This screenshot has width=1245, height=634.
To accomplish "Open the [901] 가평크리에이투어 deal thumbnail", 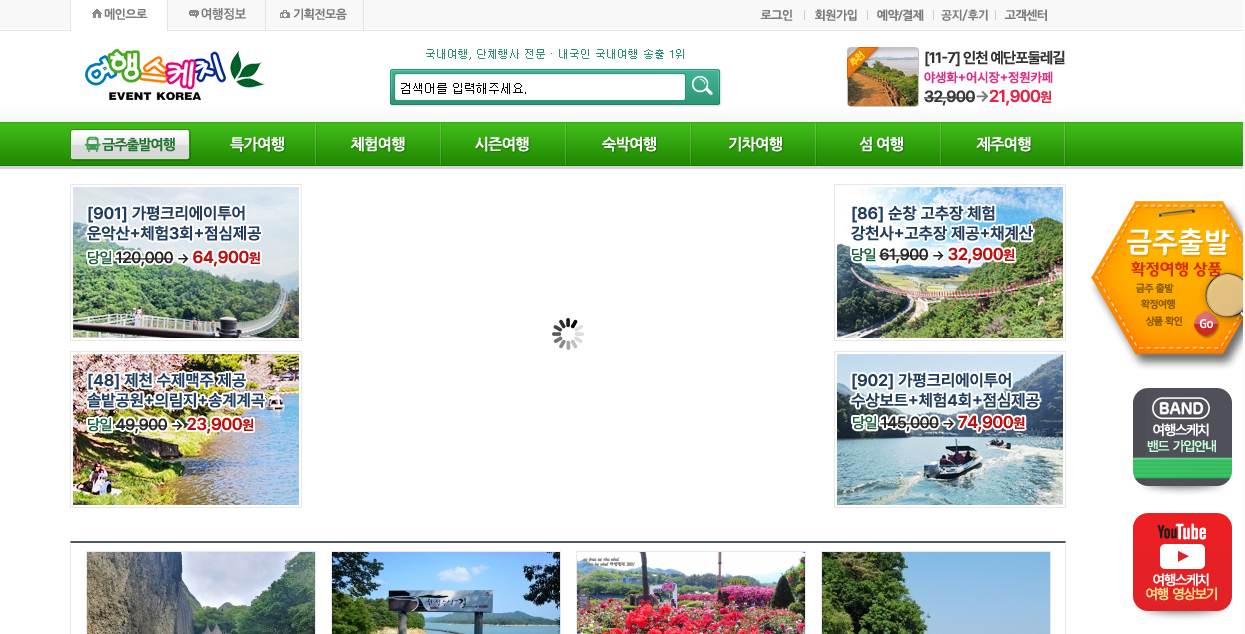I will pos(185,262).
